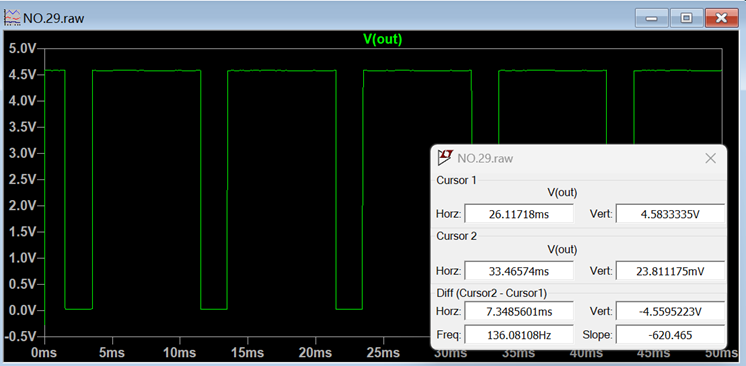Click the 15ms time axis label
The width and height of the screenshot is (746, 366).
tap(247, 353)
